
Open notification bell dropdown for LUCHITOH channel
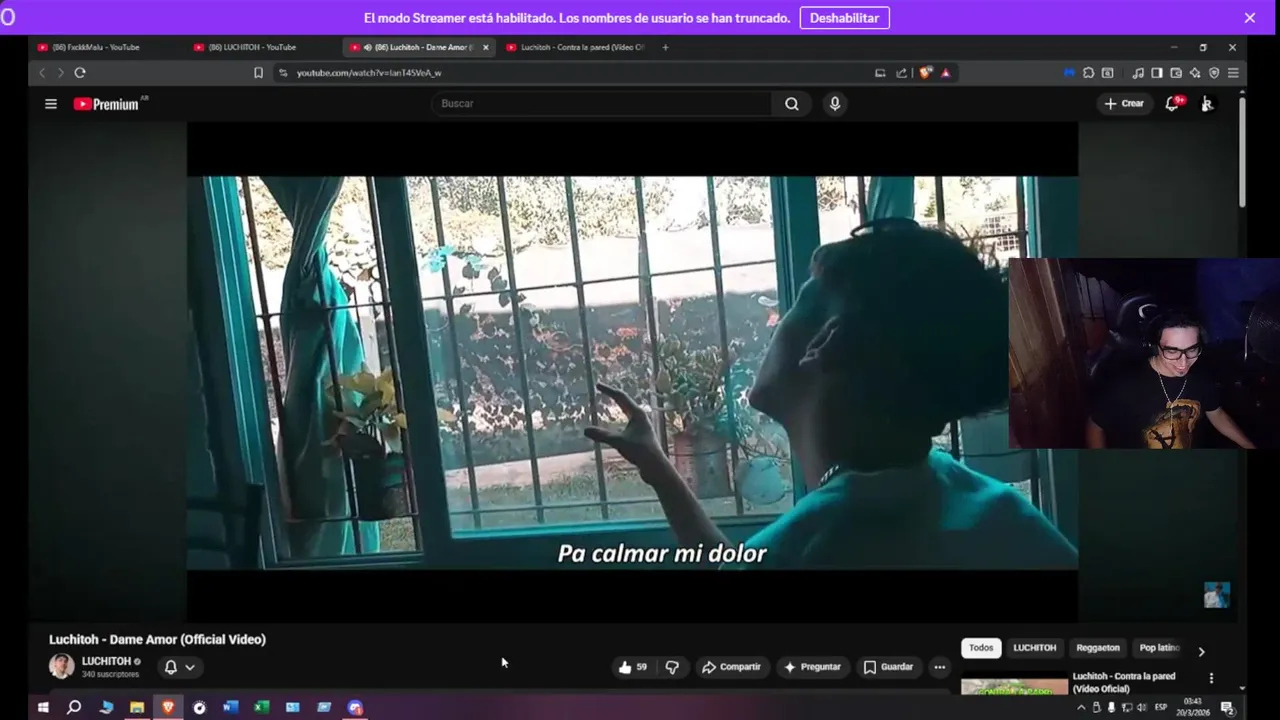click(179, 667)
